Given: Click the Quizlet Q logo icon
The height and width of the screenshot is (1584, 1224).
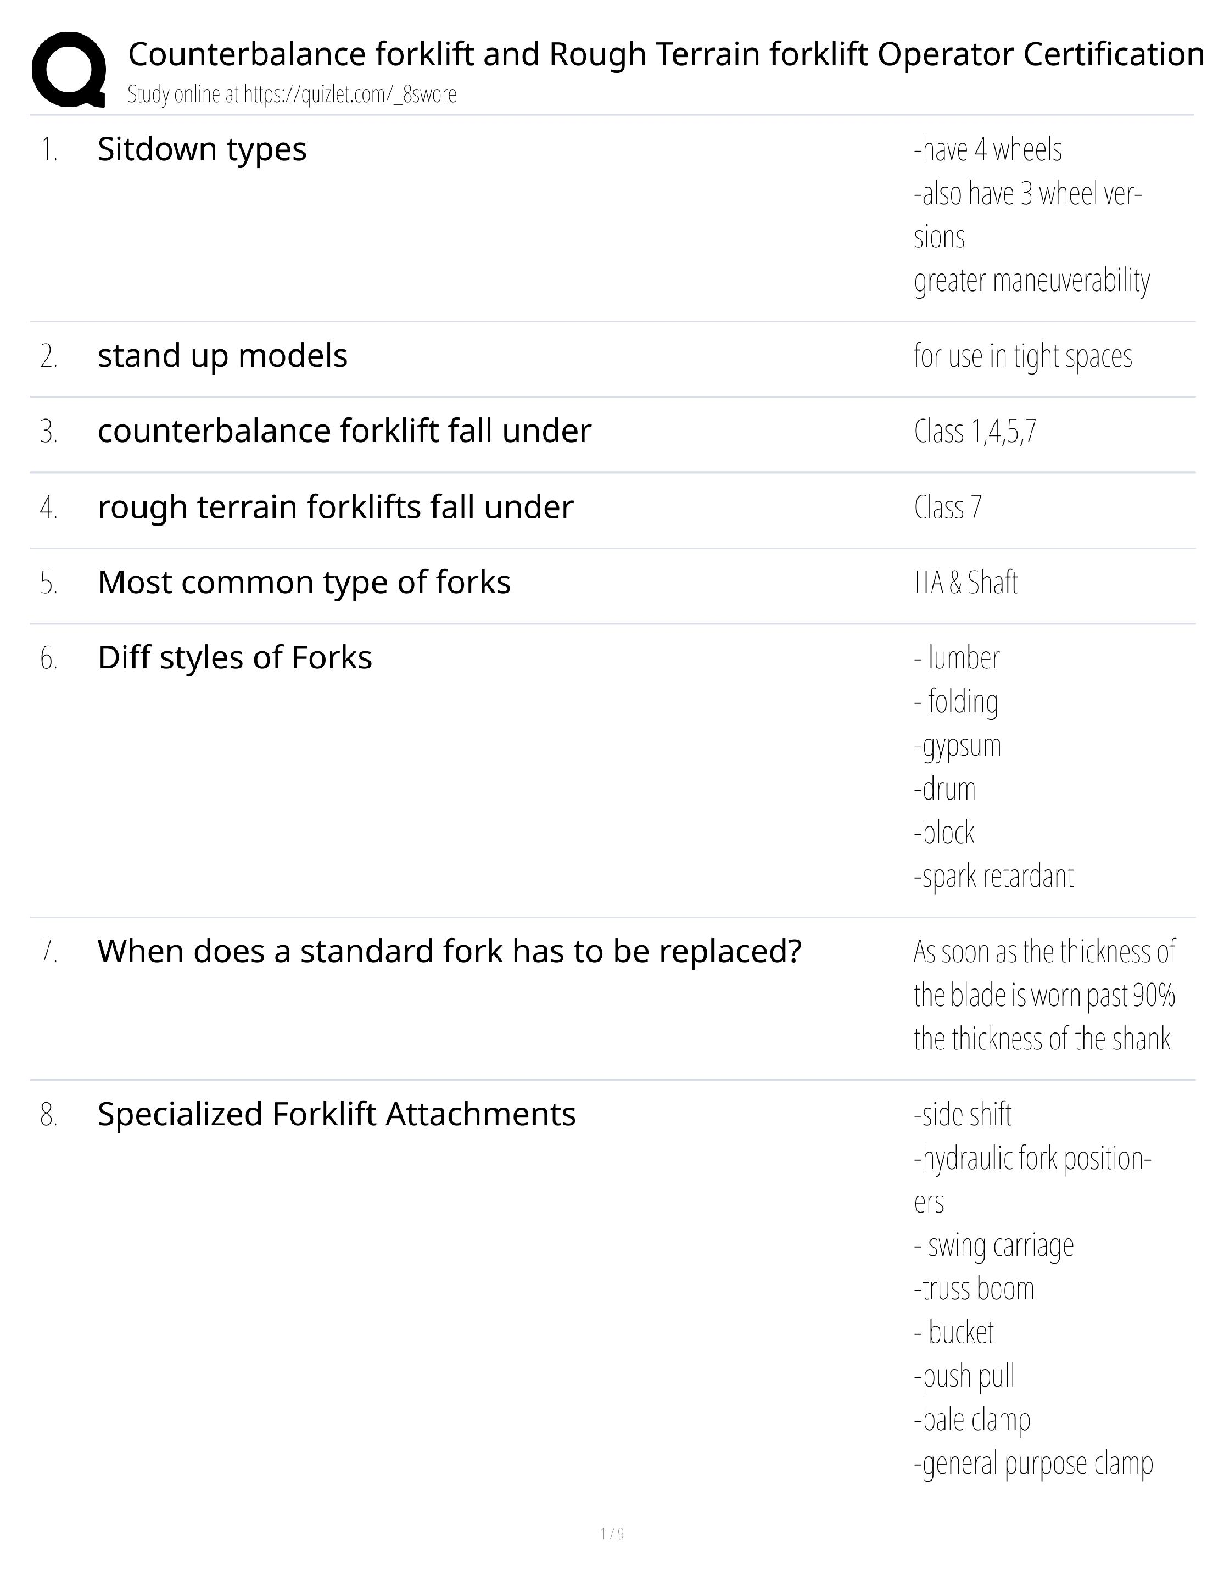Looking at the screenshot, I should (68, 70).
